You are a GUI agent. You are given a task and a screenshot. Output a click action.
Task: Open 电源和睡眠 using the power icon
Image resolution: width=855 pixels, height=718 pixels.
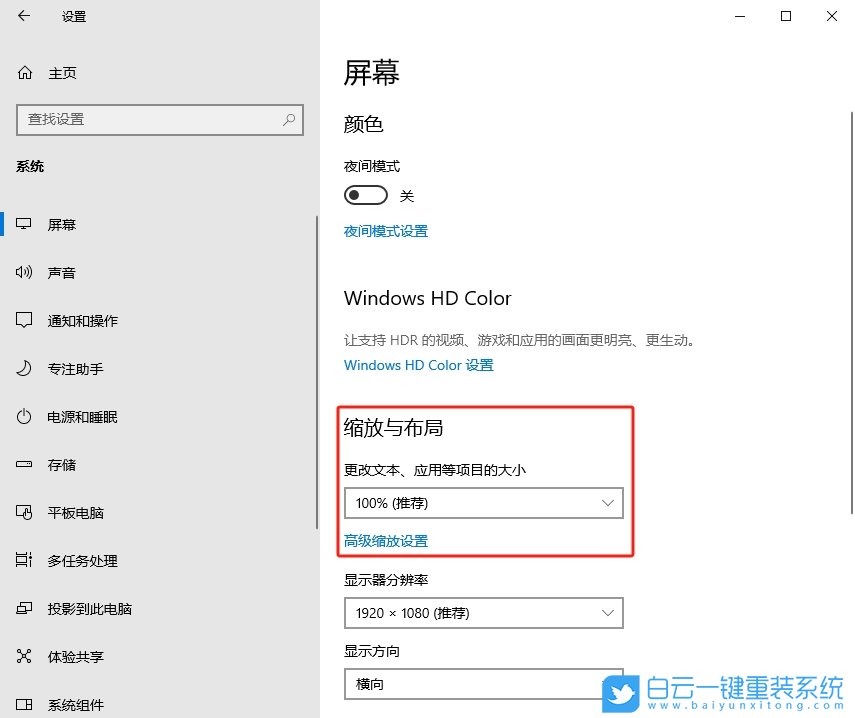click(23, 416)
